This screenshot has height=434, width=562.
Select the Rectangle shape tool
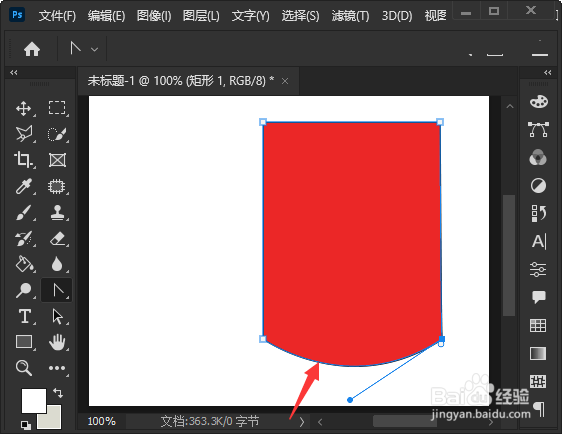24,342
